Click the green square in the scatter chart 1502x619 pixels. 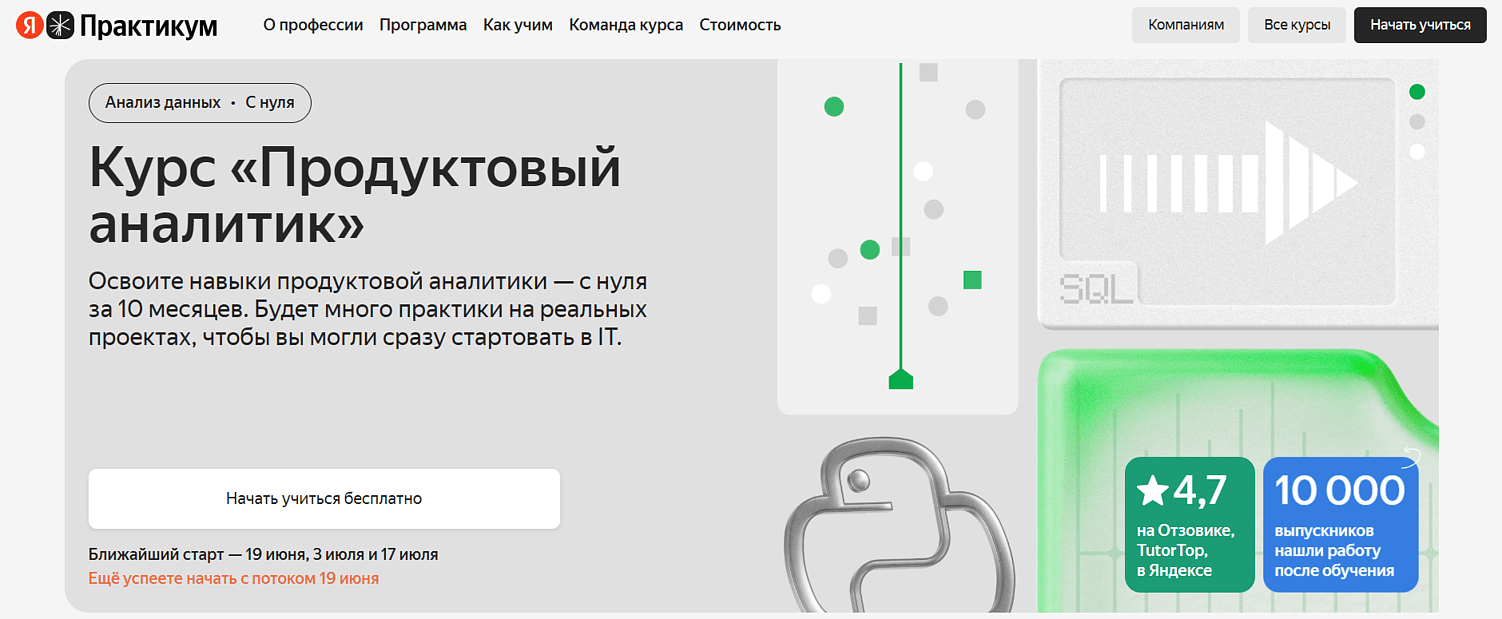pyautogui.click(x=972, y=280)
